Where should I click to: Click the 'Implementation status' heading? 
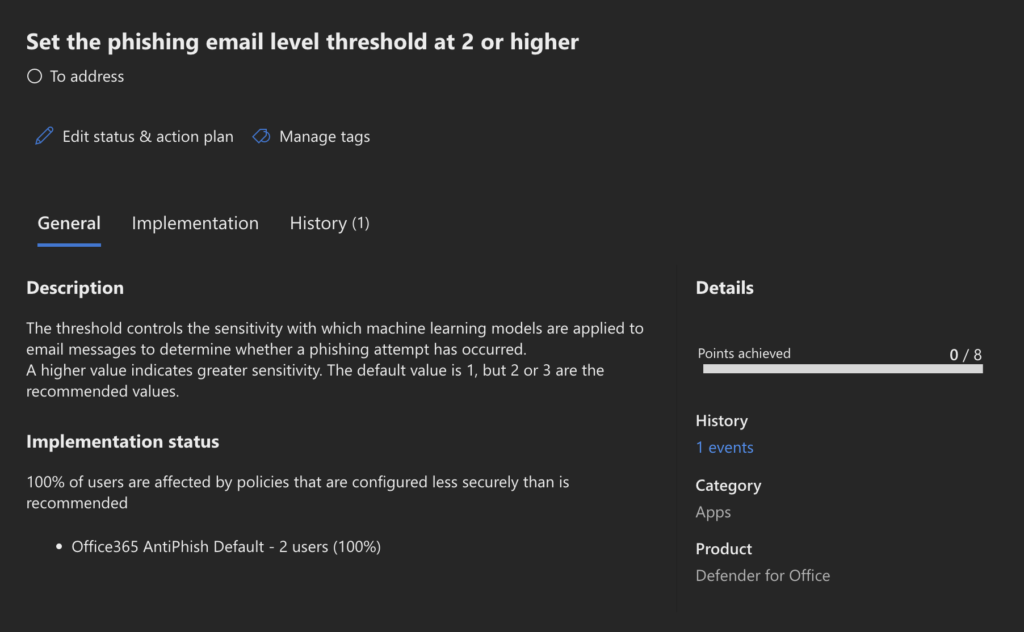click(122, 441)
